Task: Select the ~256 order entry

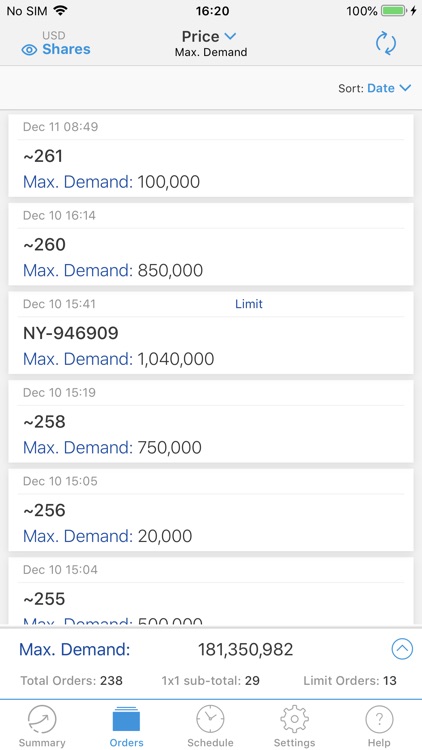Action: (x=211, y=509)
